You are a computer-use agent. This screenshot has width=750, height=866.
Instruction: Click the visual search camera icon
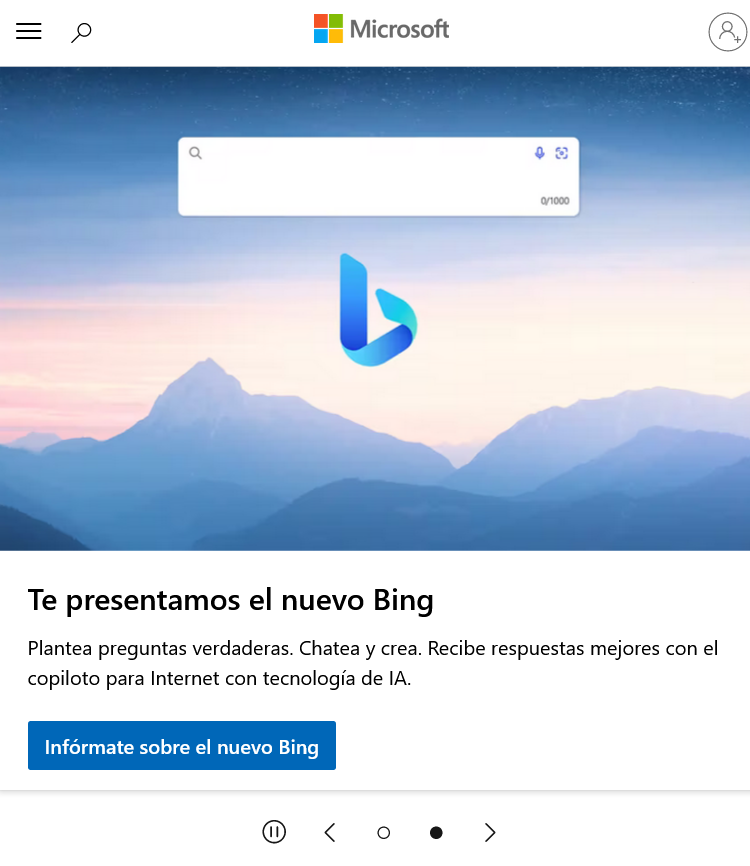point(561,153)
